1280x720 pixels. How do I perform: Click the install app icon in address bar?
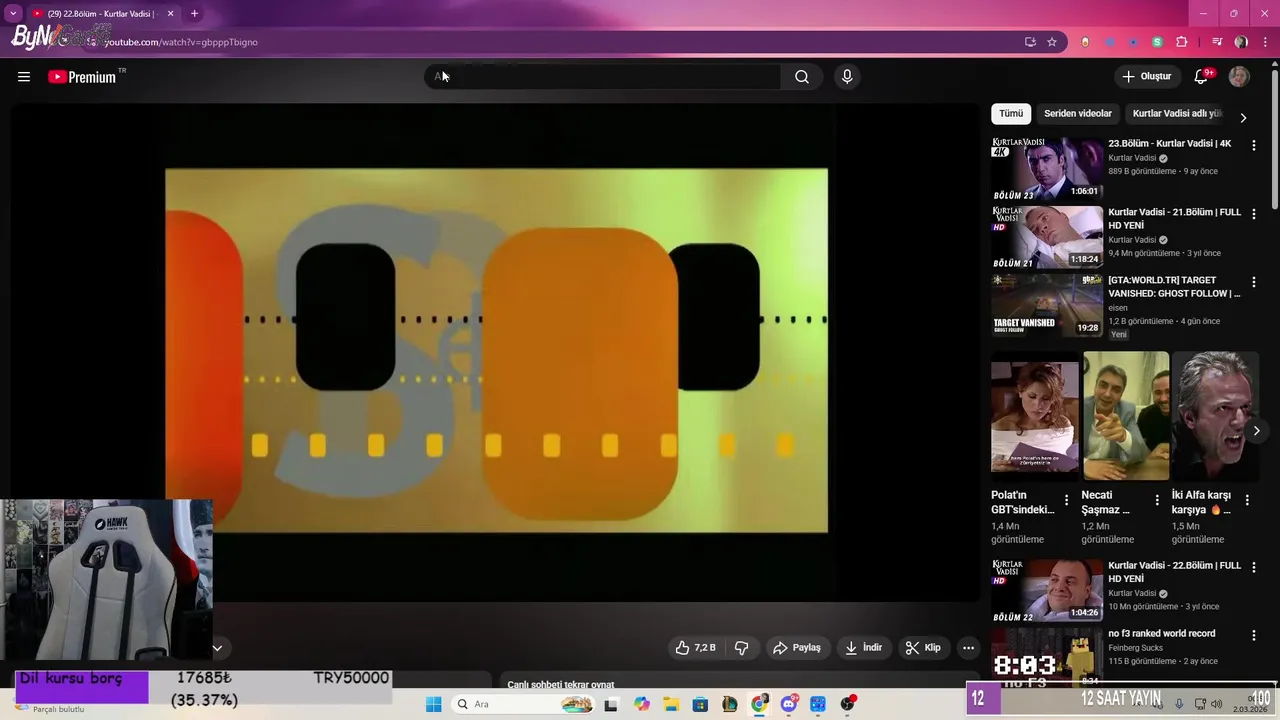(1030, 42)
